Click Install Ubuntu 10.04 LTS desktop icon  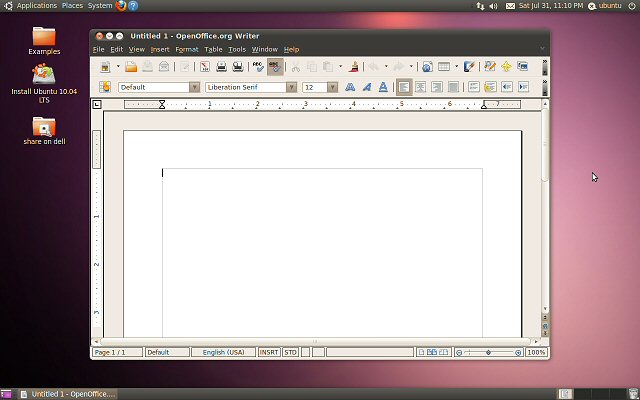(x=44, y=84)
